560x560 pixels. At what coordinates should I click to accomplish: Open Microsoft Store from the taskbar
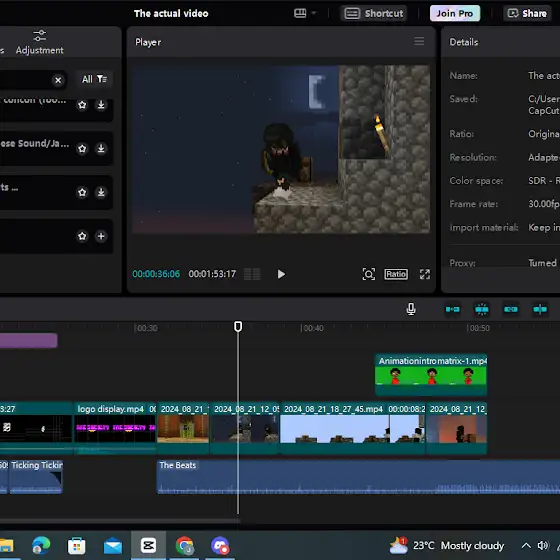pos(77,546)
